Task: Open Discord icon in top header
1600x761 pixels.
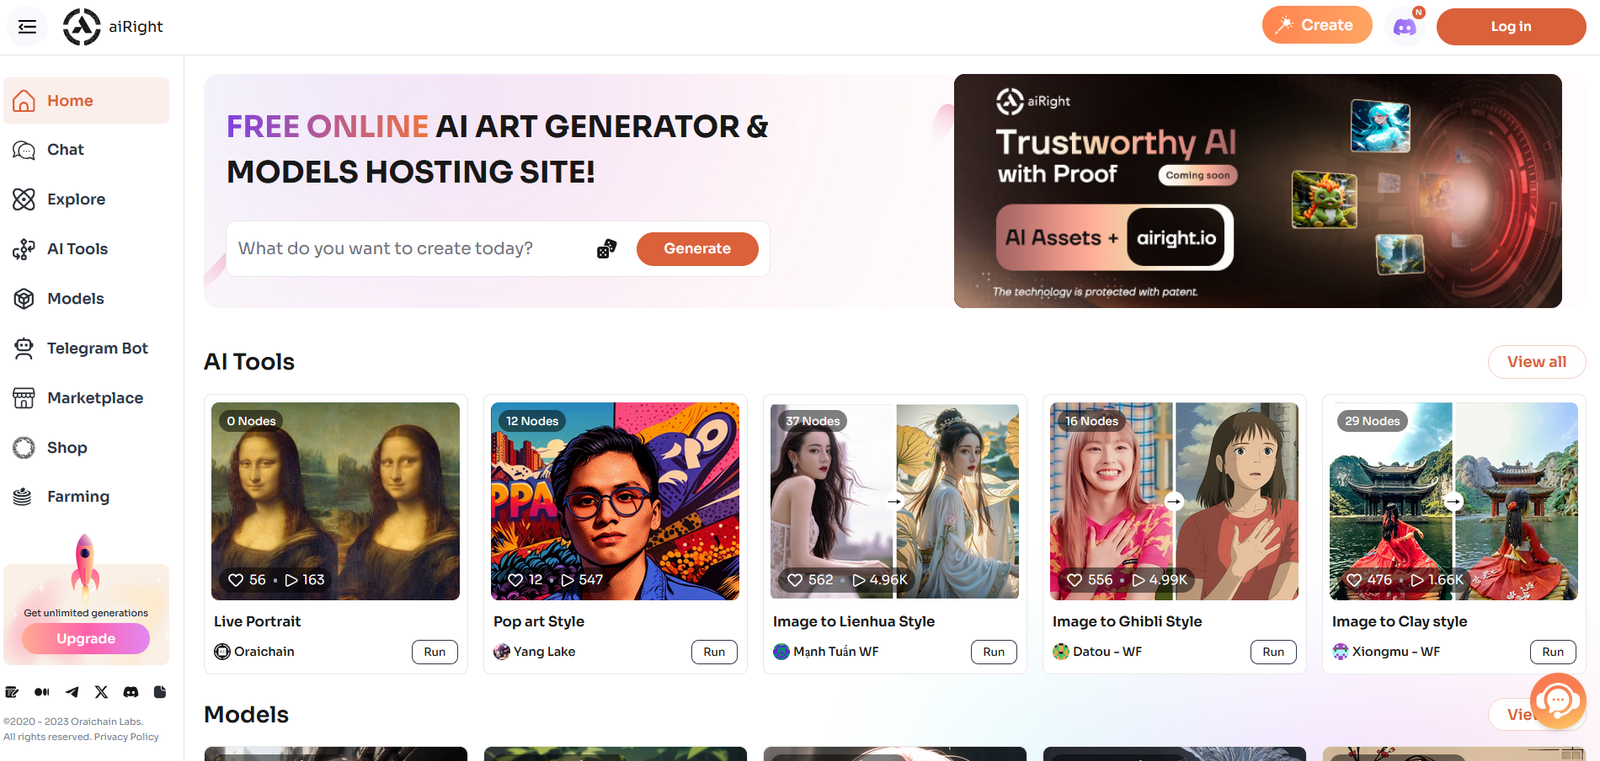Action: point(1405,27)
